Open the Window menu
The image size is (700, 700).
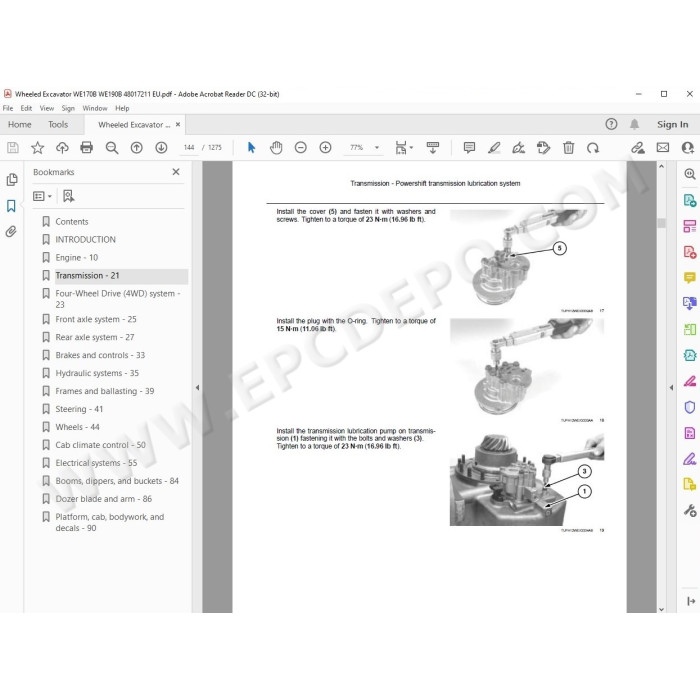point(95,108)
